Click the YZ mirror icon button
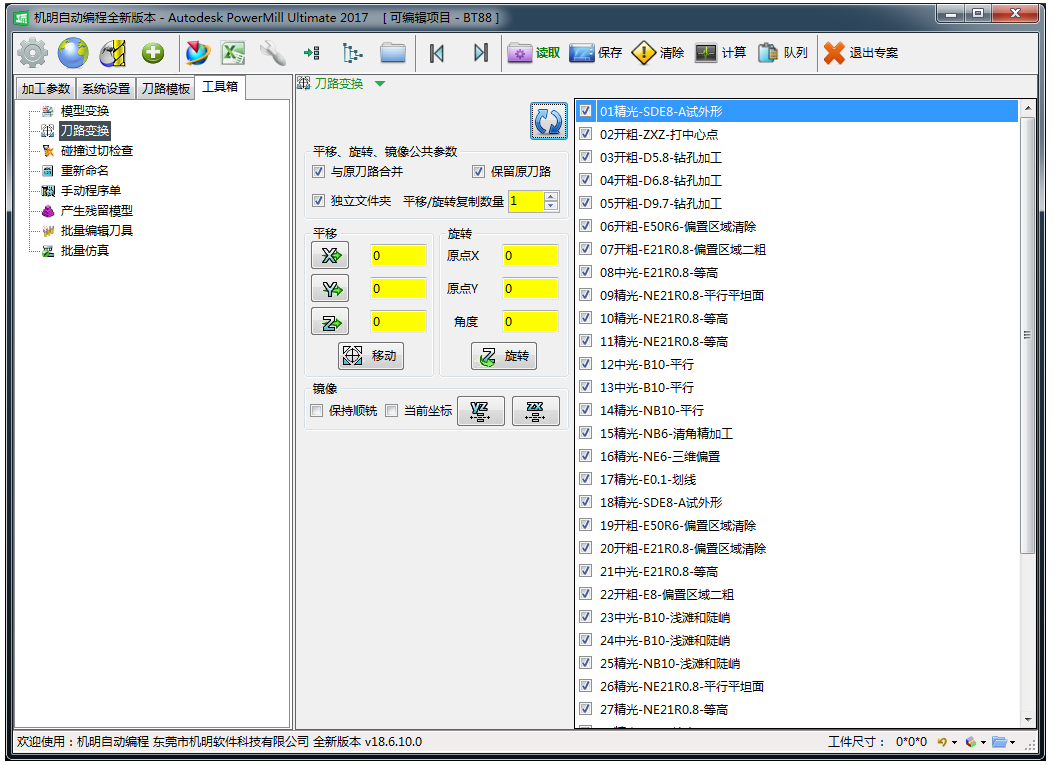 point(480,410)
